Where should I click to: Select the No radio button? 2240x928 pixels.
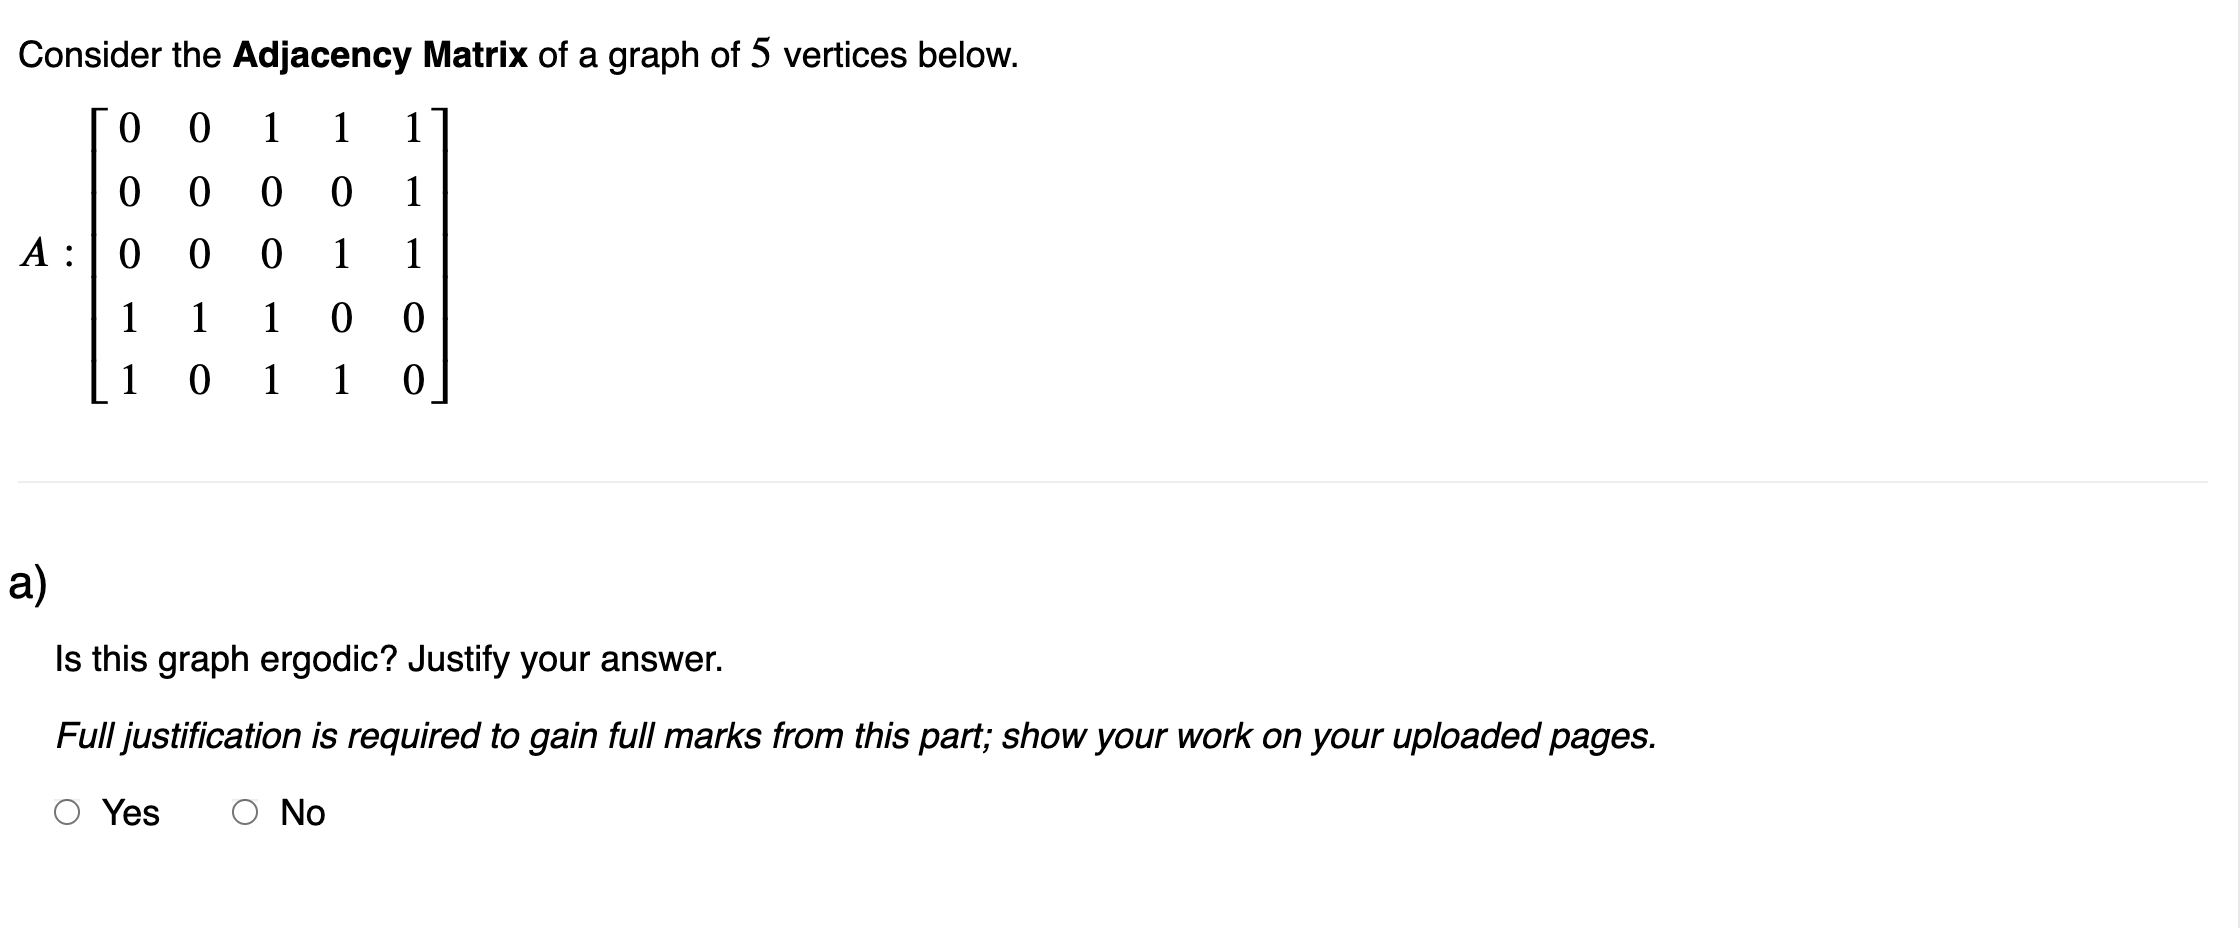point(245,813)
